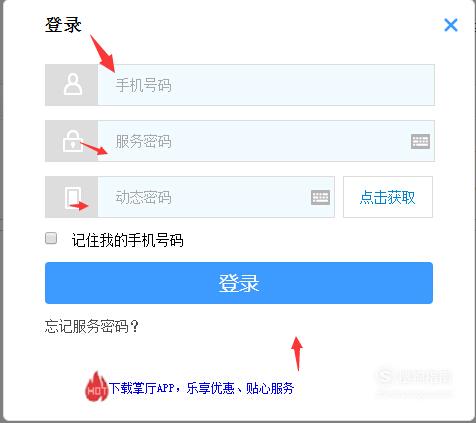Focus the 动态密码 input field
476x423 pixels.
tap(203, 197)
